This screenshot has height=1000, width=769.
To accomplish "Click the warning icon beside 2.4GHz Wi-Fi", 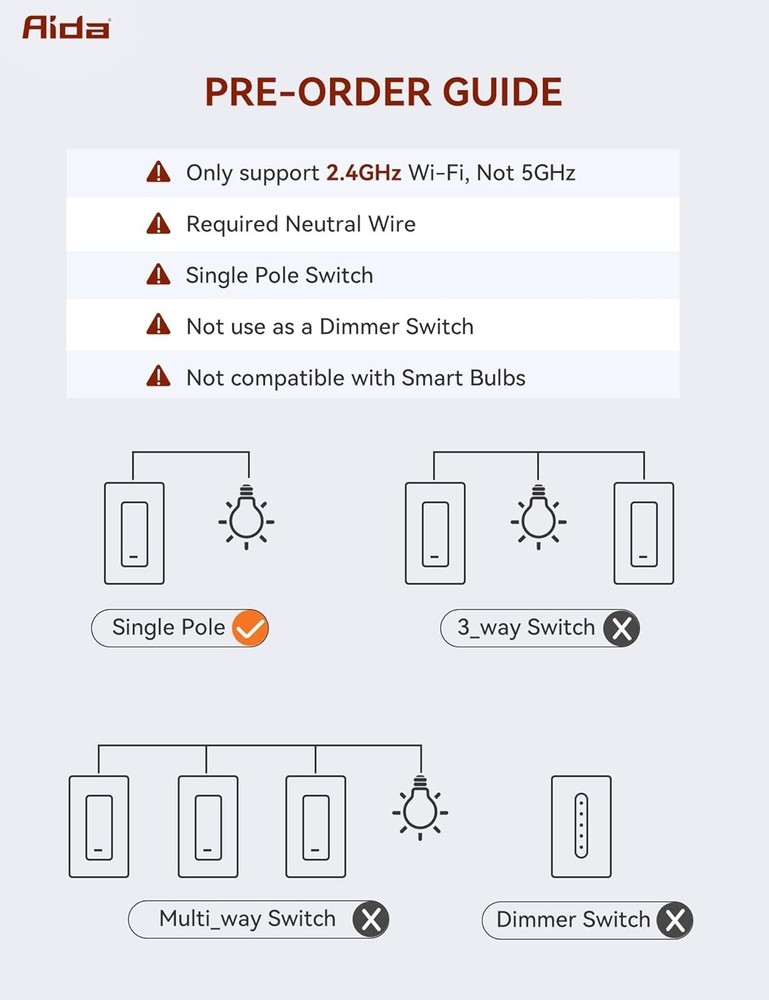I will [x=158, y=173].
